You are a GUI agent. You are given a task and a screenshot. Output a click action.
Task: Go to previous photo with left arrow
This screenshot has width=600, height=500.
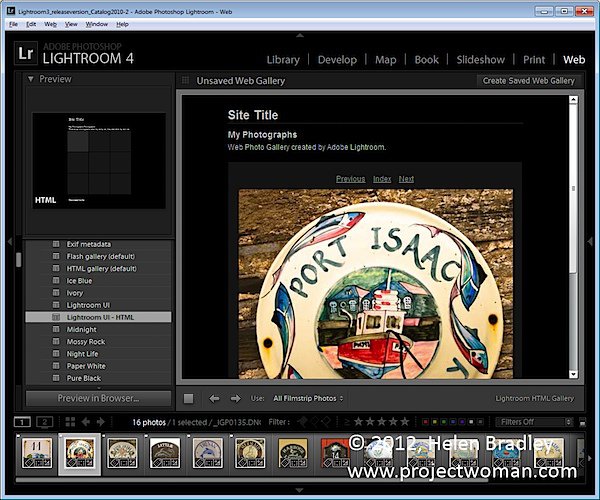coord(214,399)
